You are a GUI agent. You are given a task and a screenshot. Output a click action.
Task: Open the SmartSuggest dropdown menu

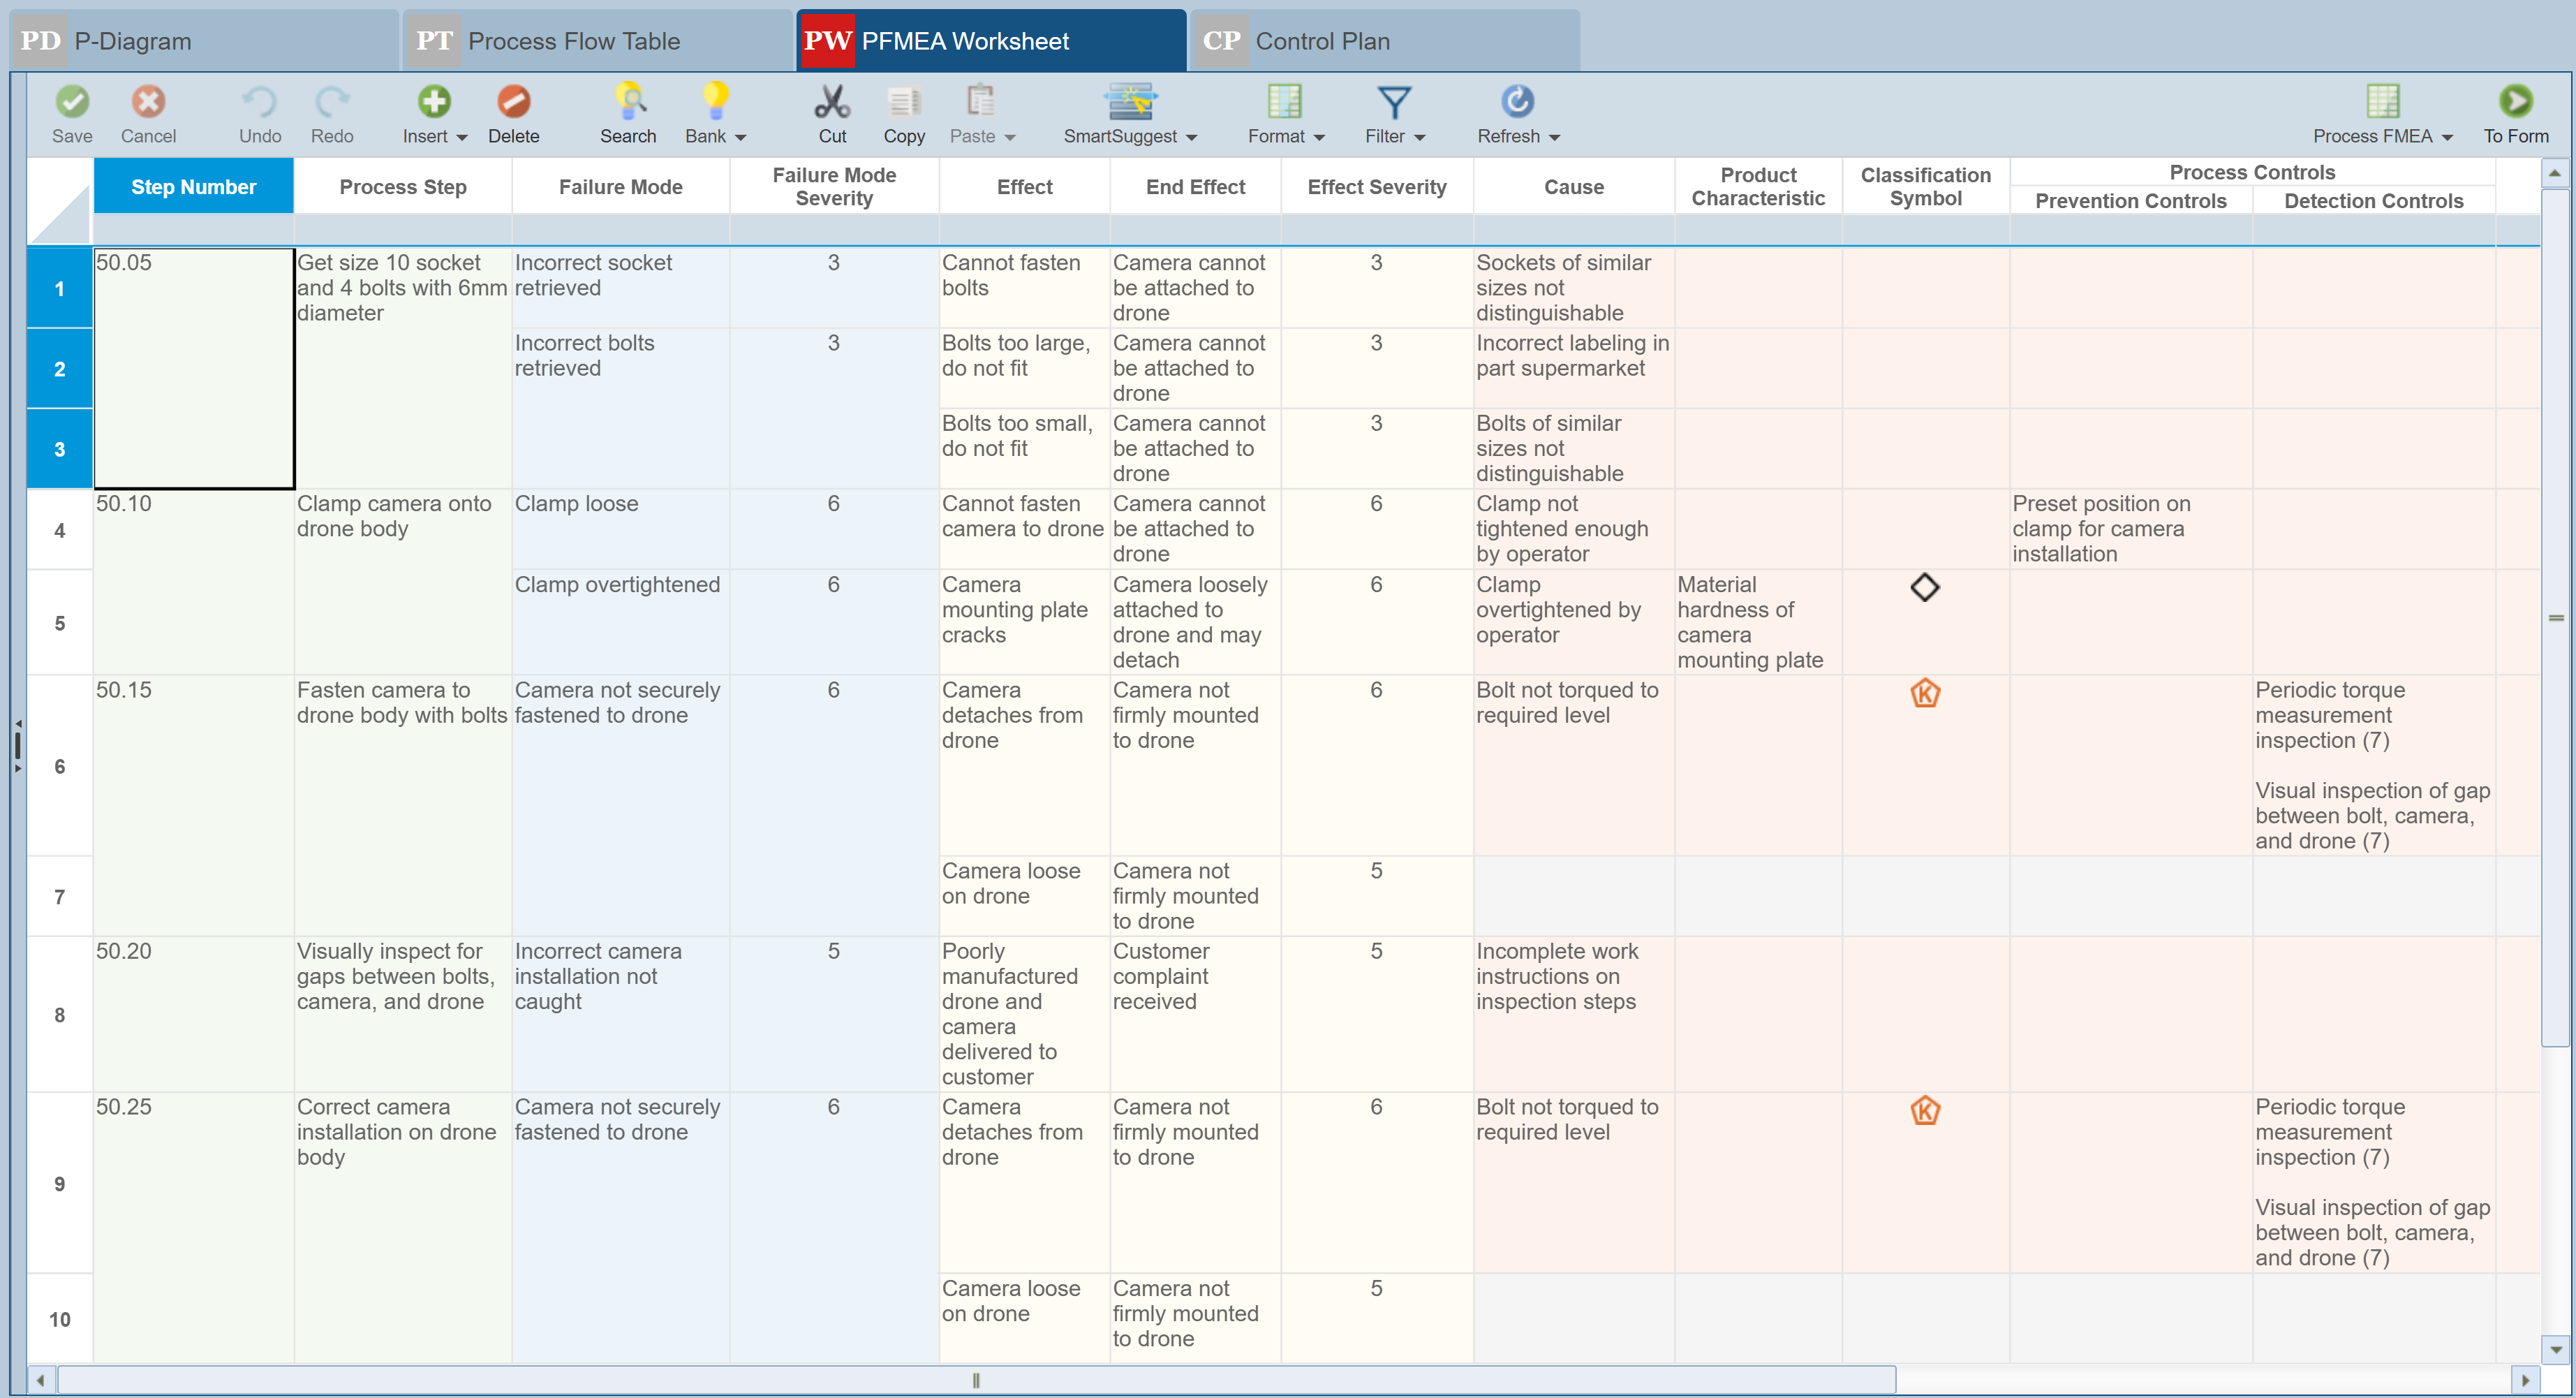(1191, 137)
